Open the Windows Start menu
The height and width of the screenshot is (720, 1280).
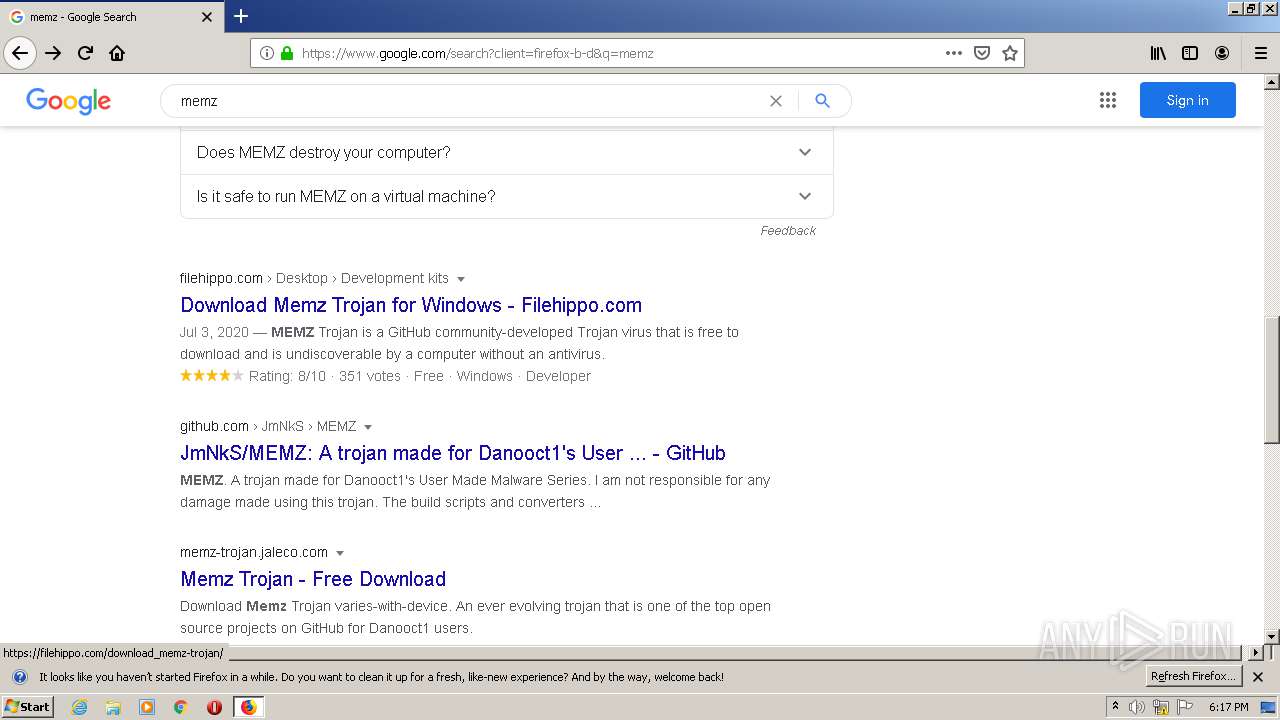(x=28, y=707)
